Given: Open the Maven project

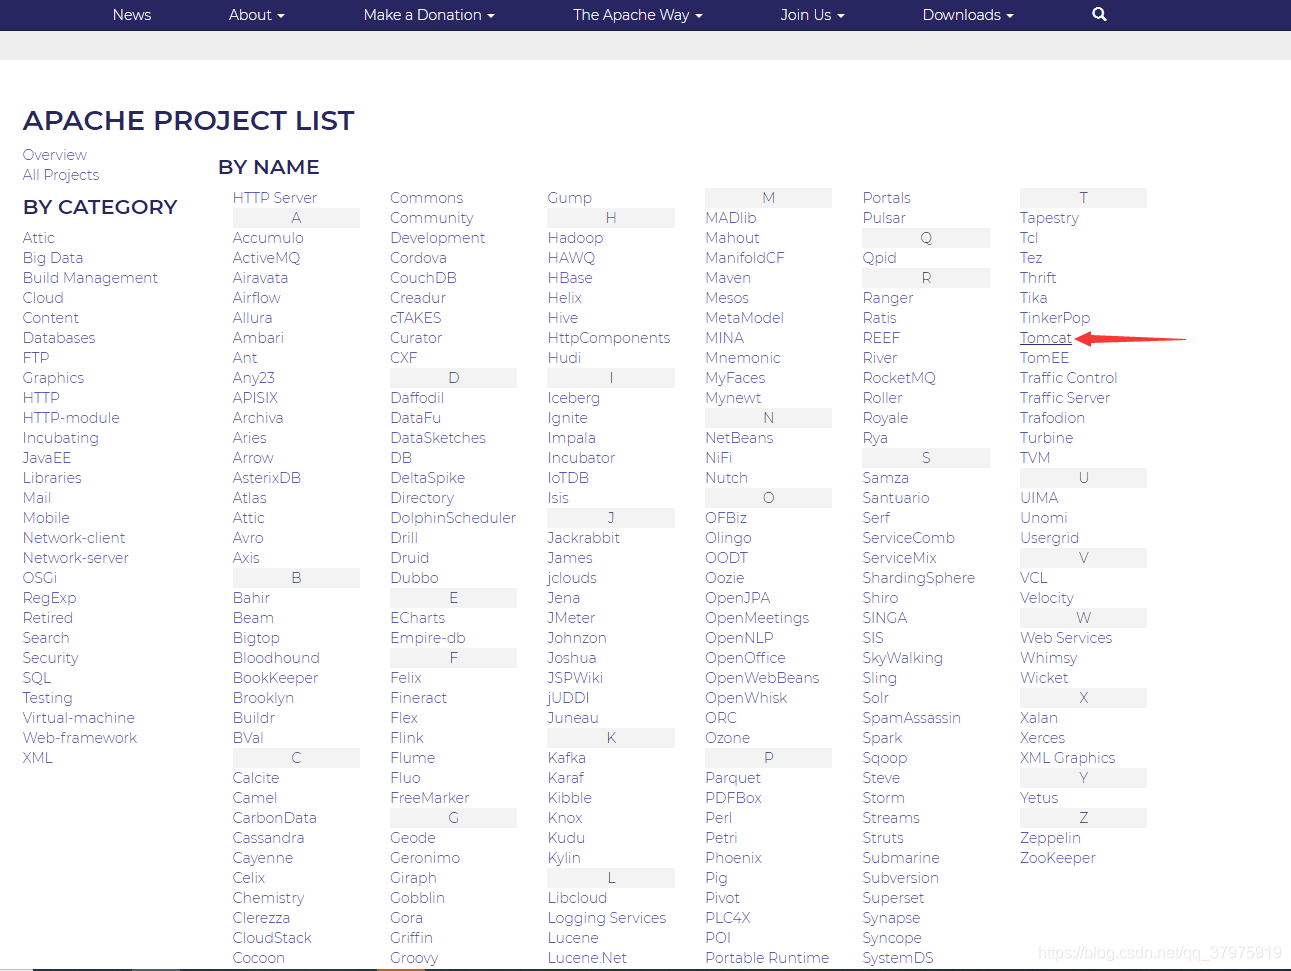Looking at the screenshot, I should point(728,278).
